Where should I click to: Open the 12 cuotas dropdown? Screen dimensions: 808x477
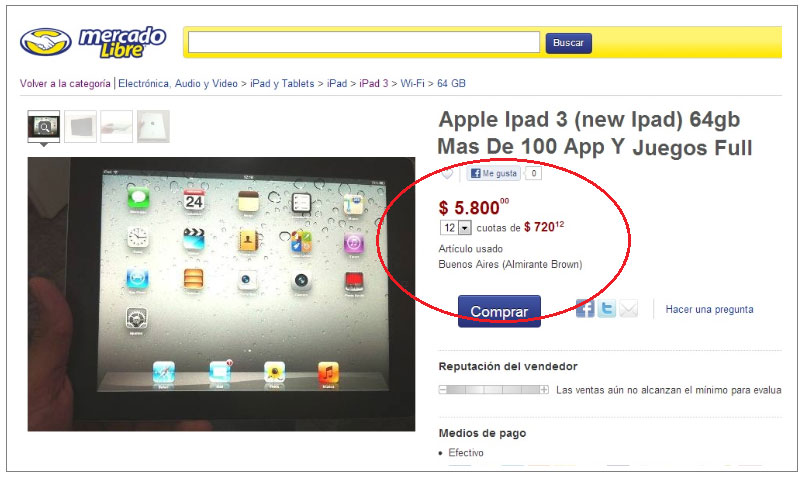click(456, 228)
